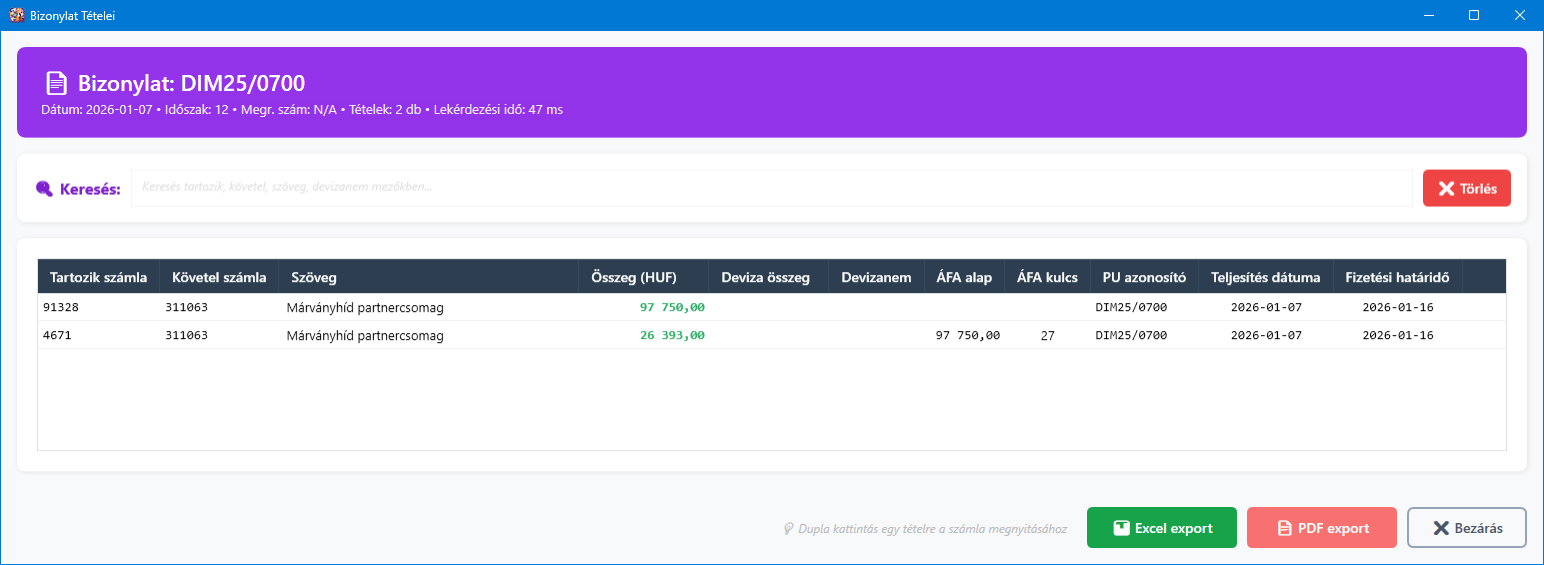Click the document icon beside Bizonylat title

57,84
